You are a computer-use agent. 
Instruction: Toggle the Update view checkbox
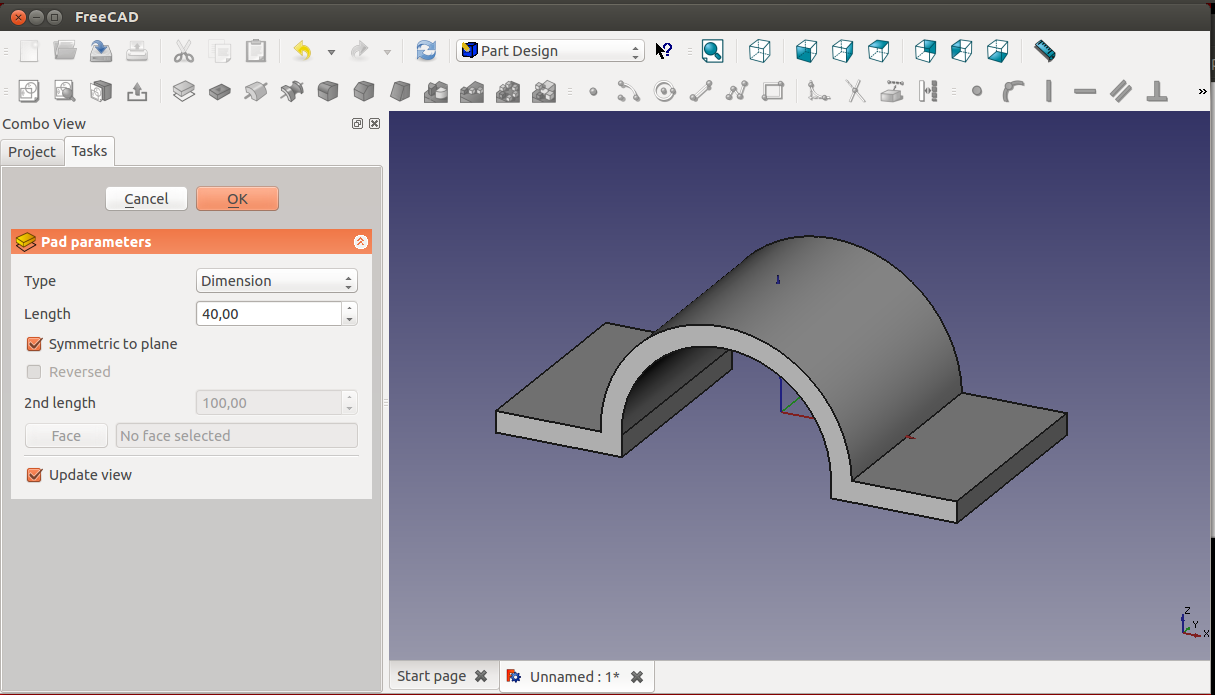pyautogui.click(x=35, y=475)
